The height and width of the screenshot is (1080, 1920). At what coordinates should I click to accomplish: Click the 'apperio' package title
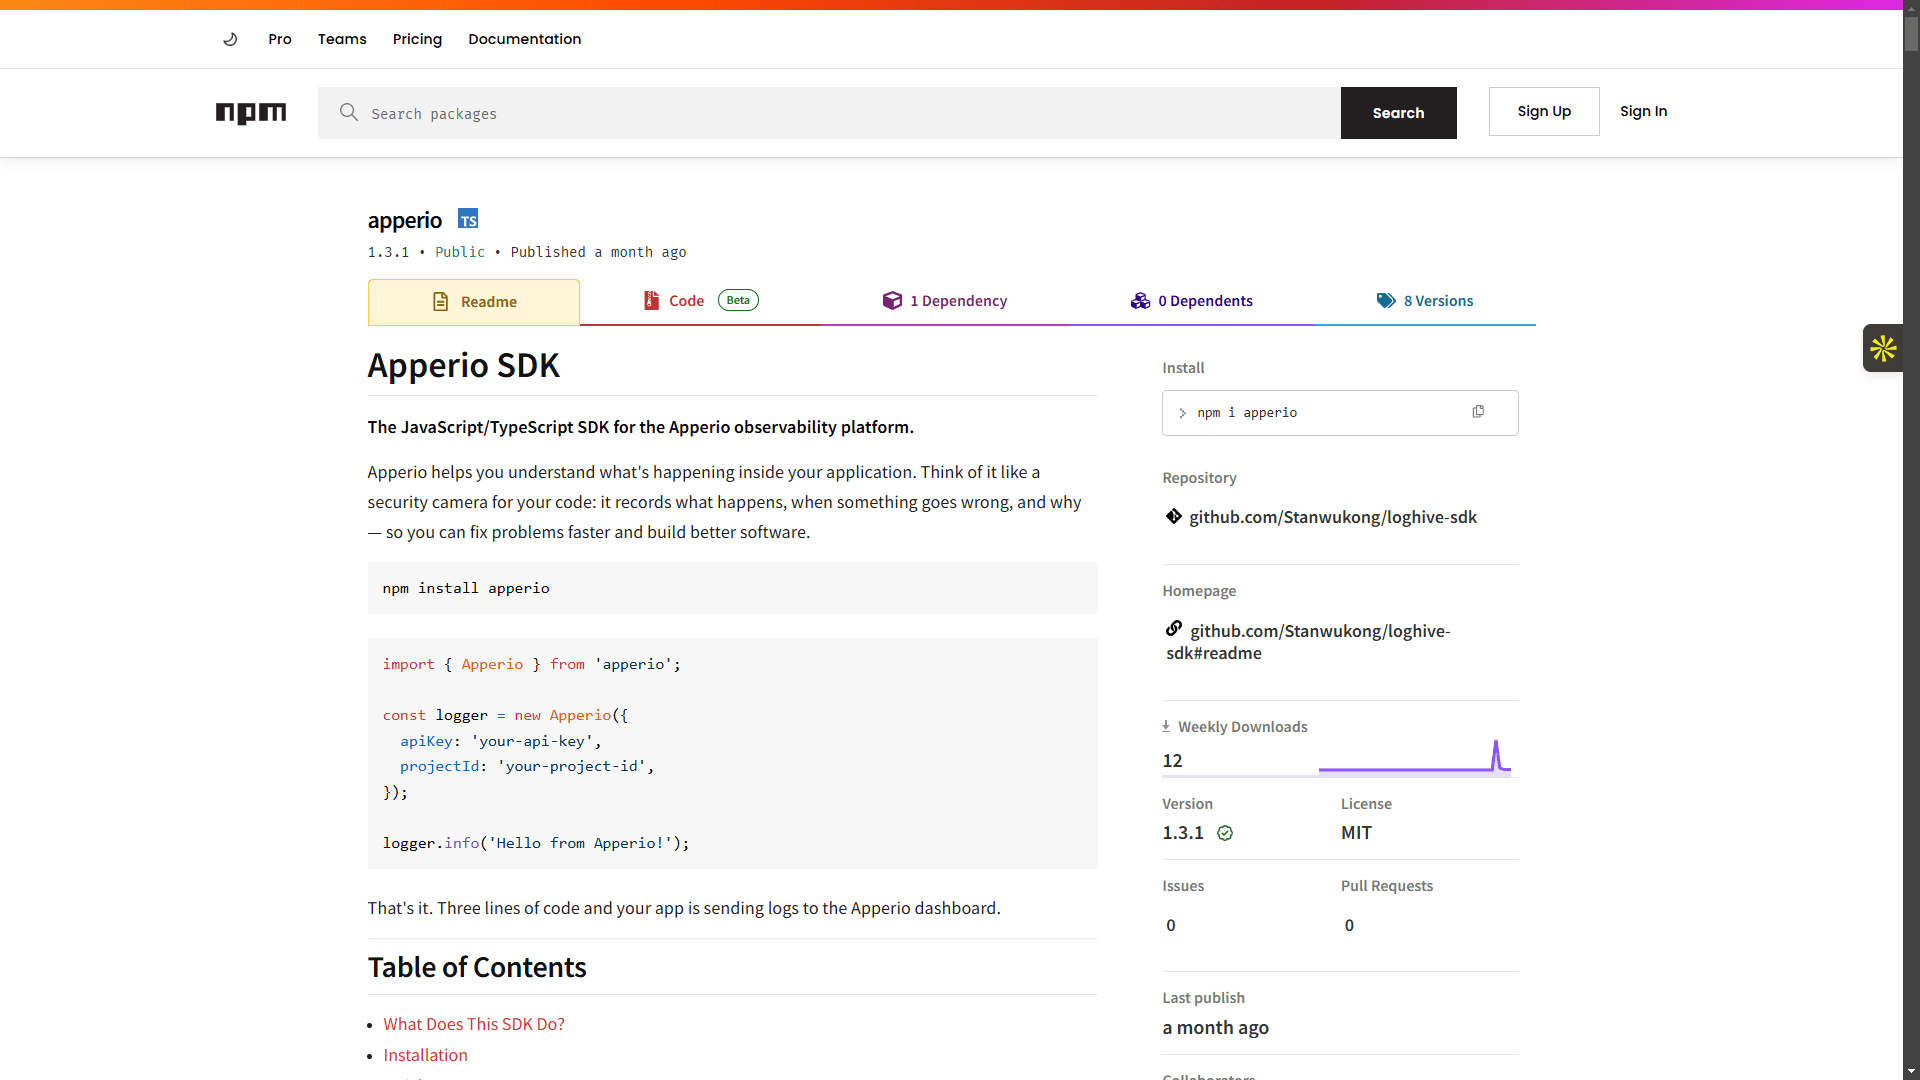point(404,220)
